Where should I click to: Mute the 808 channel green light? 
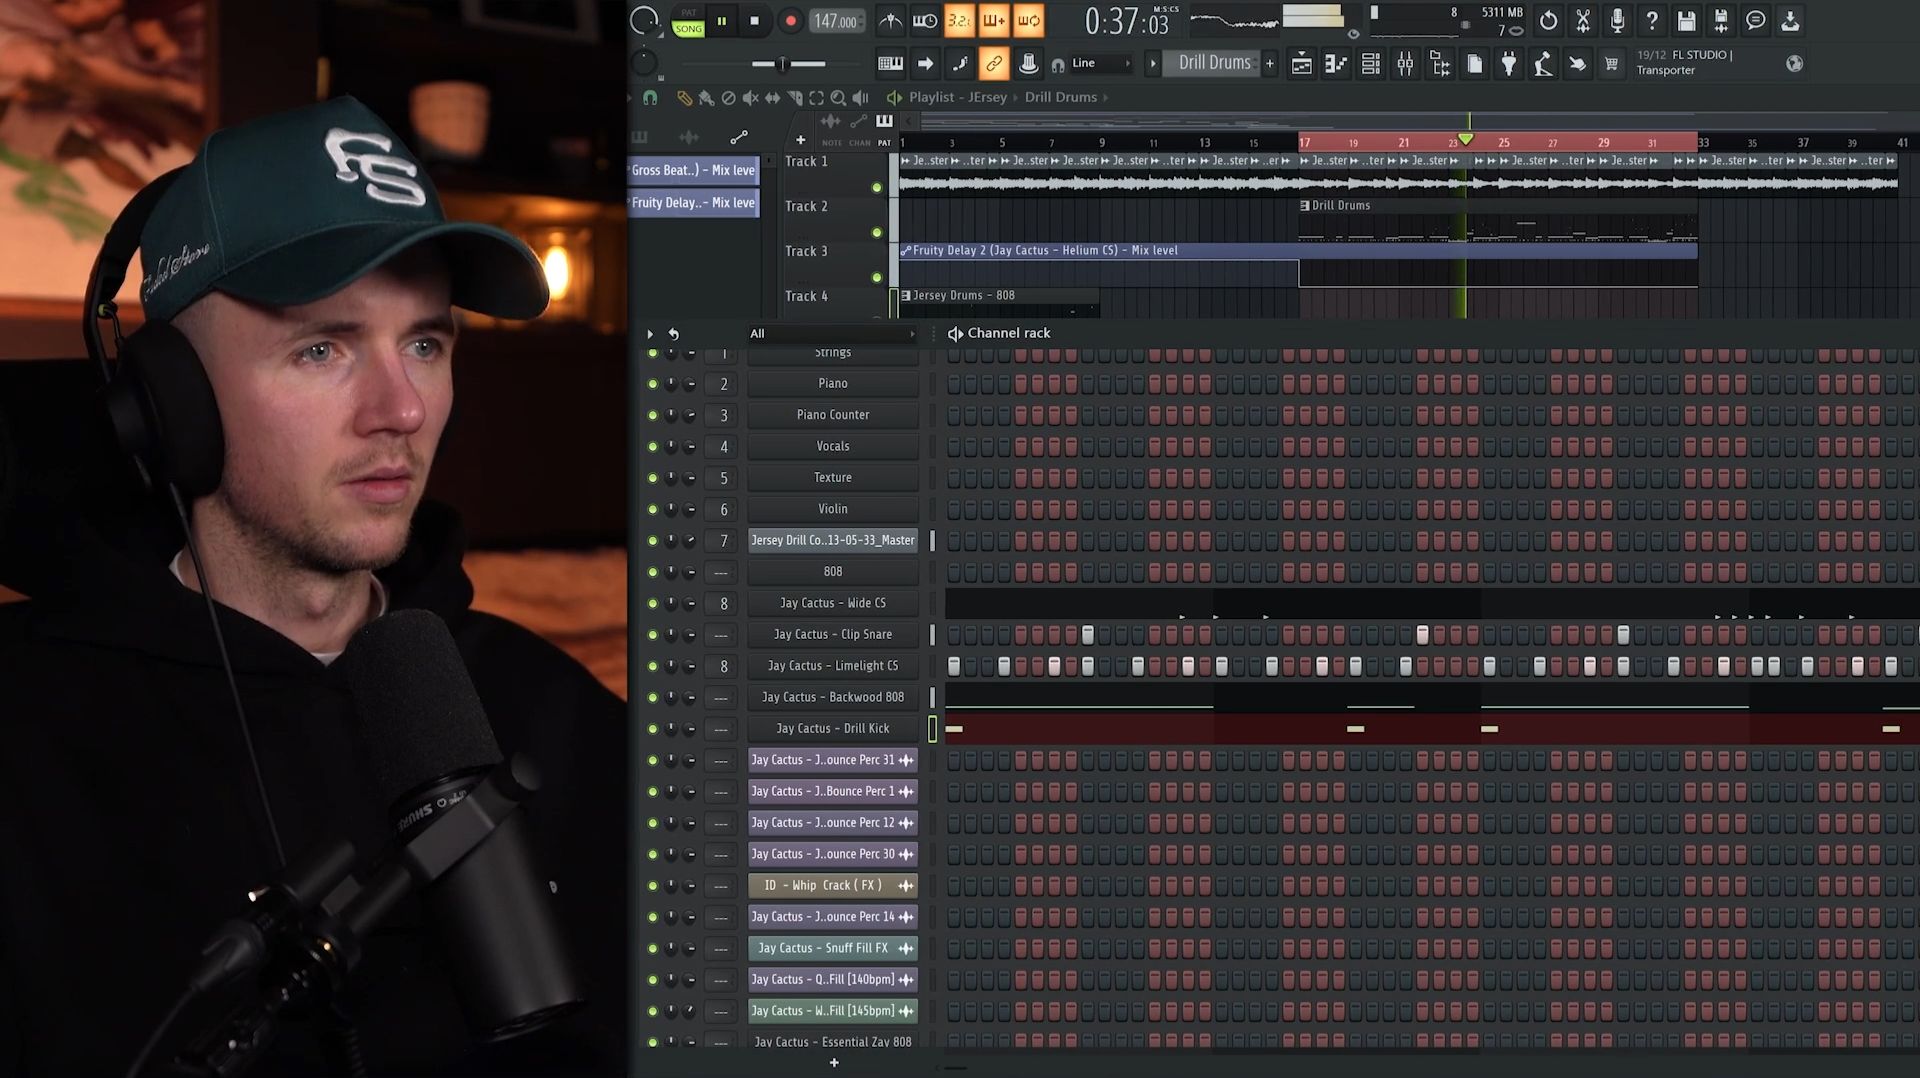coord(653,572)
